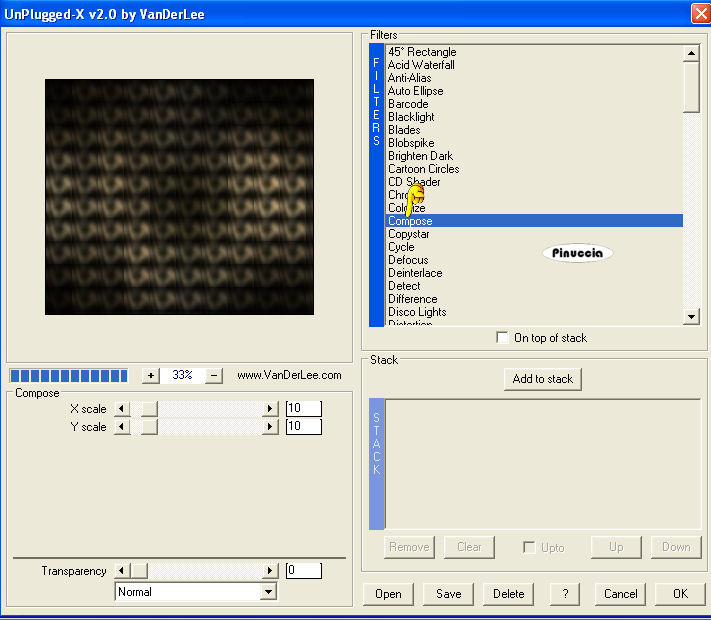
Task: Click X scale slider right arrow
Action: pos(269,409)
